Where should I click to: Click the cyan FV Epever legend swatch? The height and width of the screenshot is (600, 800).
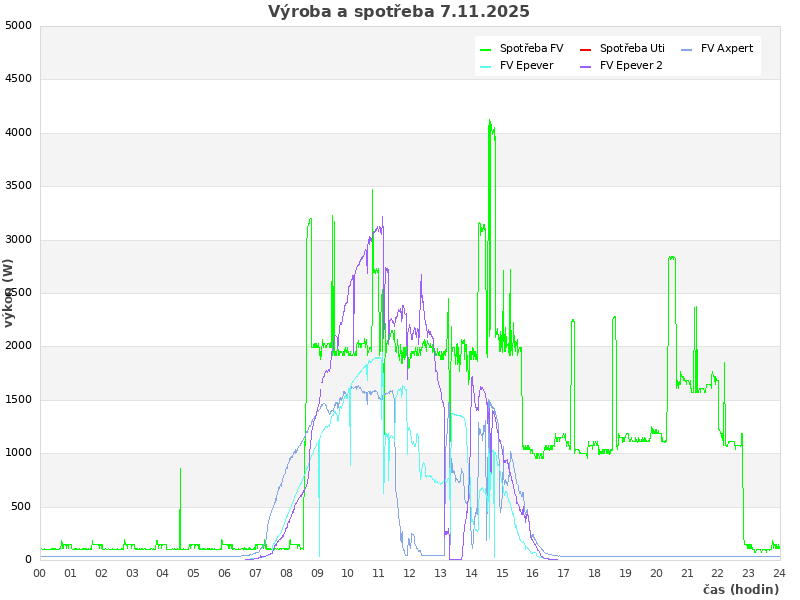(486, 66)
